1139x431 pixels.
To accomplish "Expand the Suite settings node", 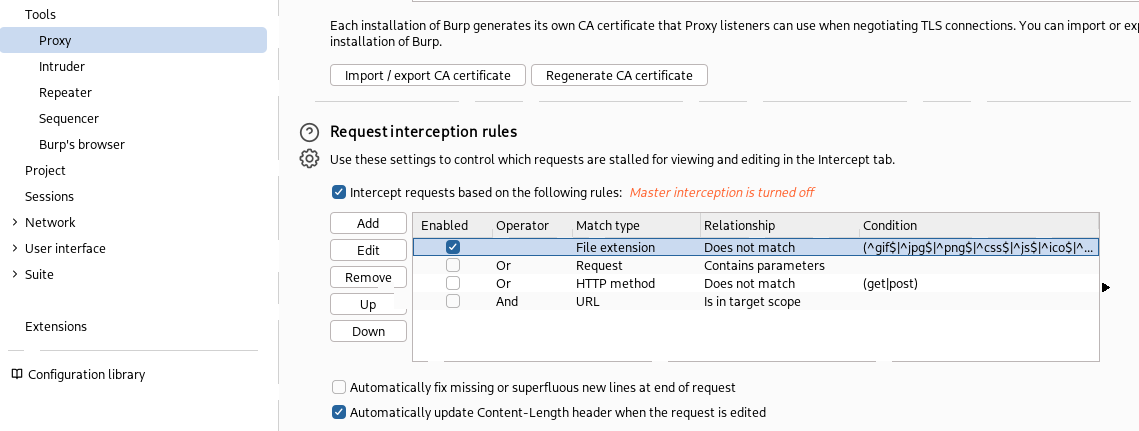I will pos(15,275).
